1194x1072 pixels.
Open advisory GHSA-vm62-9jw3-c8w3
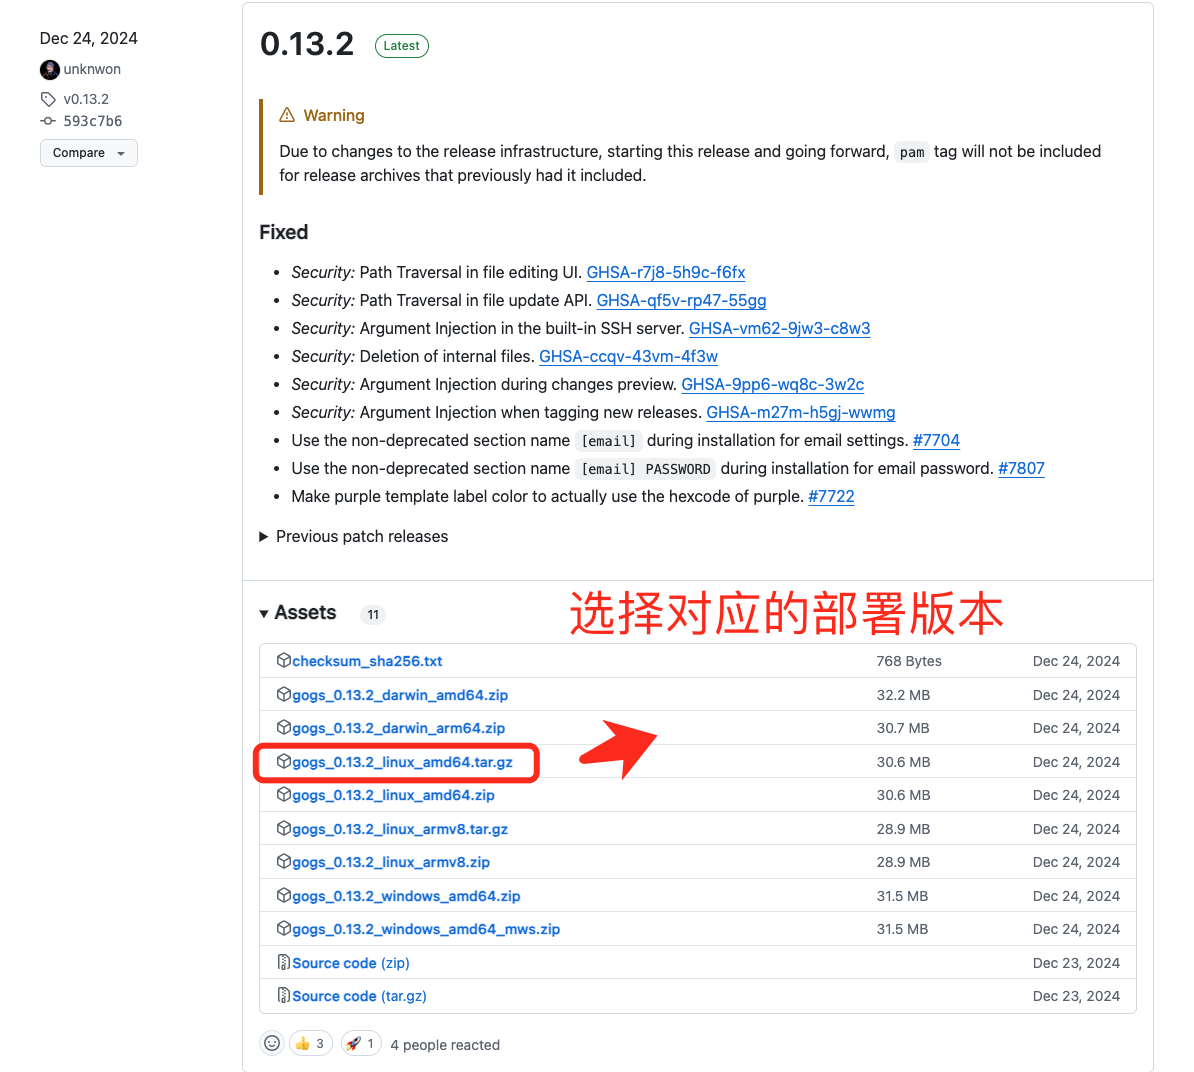(779, 328)
